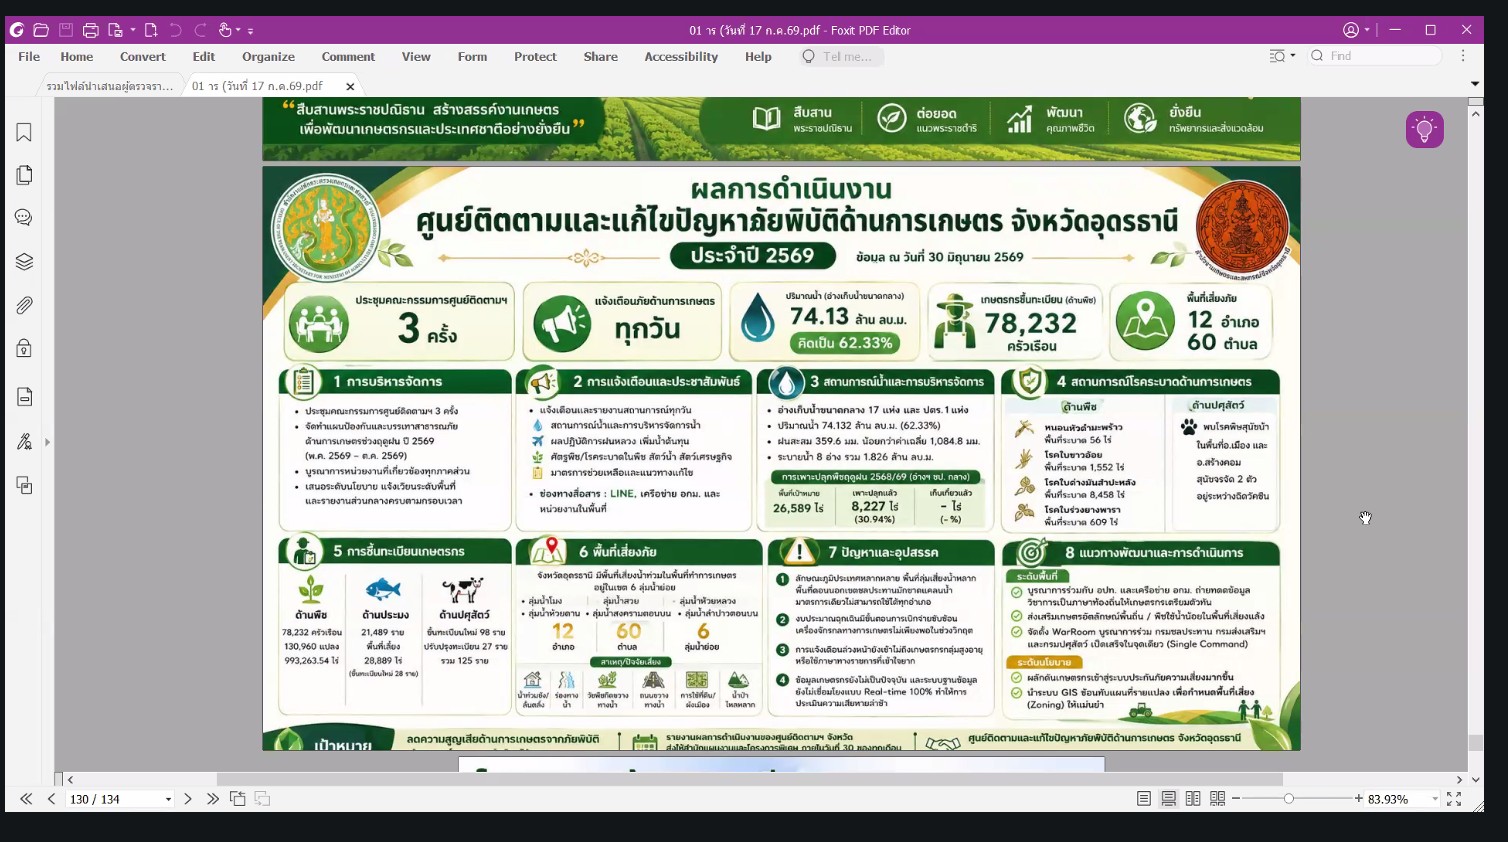Select the Hand tool icon in title bar
This screenshot has height=842, width=1508.
coord(225,30)
